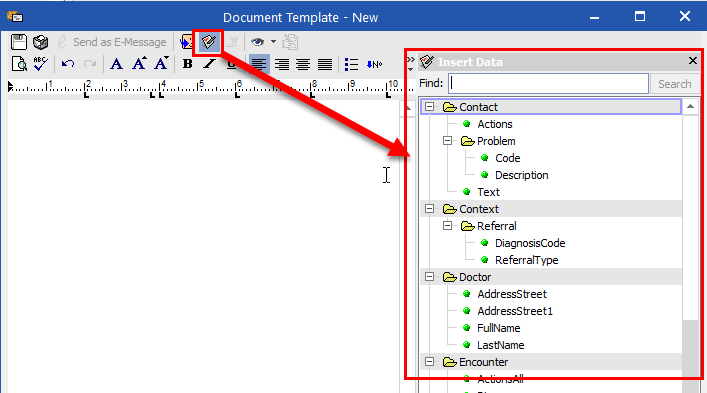Click the green bullet icon beside FullName
707x393 pixels.
[467, 328]
